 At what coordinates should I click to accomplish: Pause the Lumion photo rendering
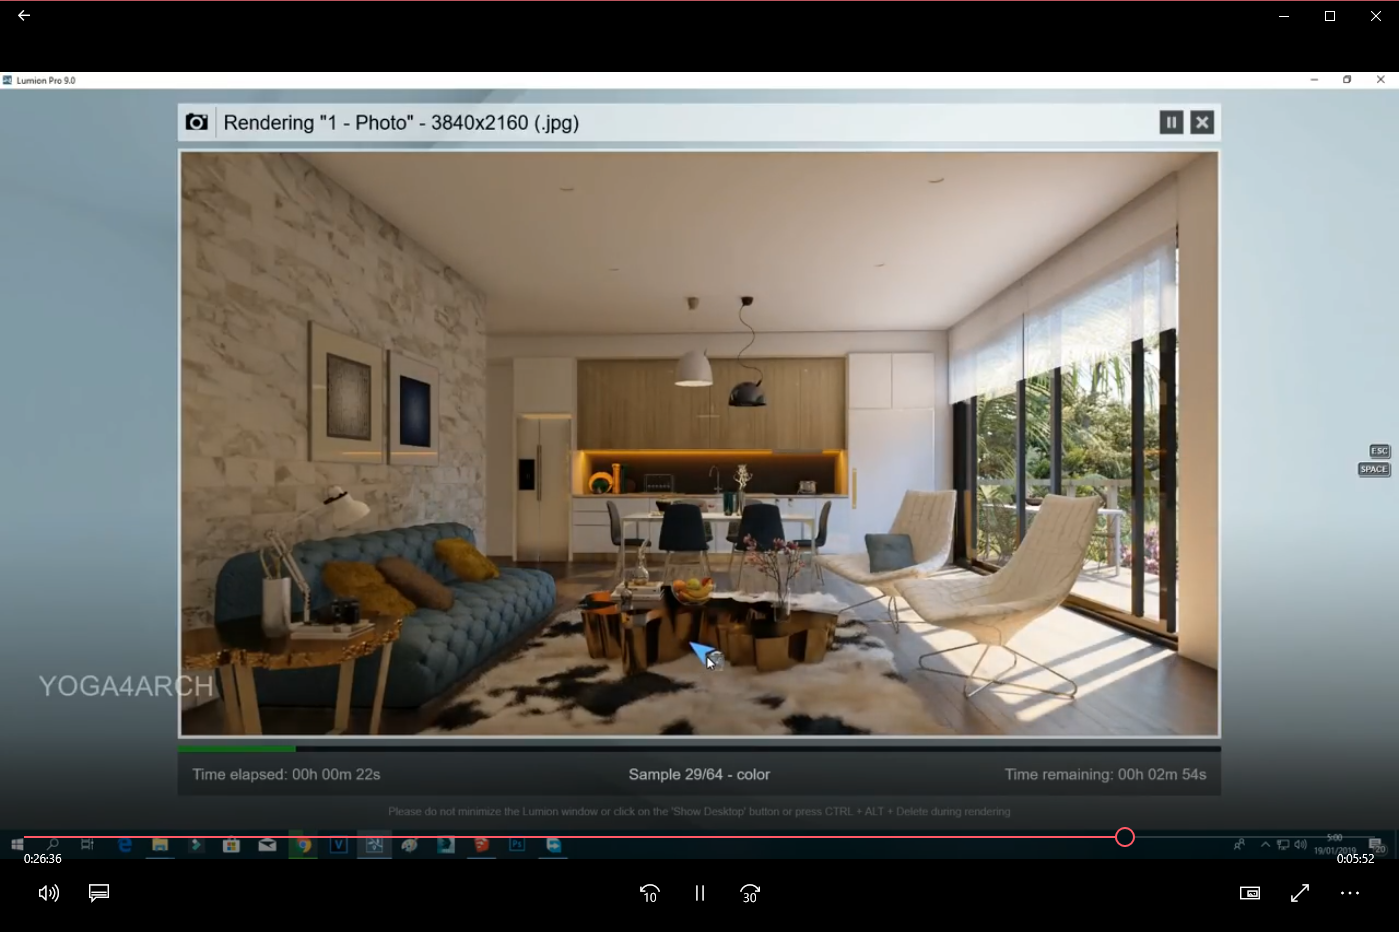point(1171,122)
